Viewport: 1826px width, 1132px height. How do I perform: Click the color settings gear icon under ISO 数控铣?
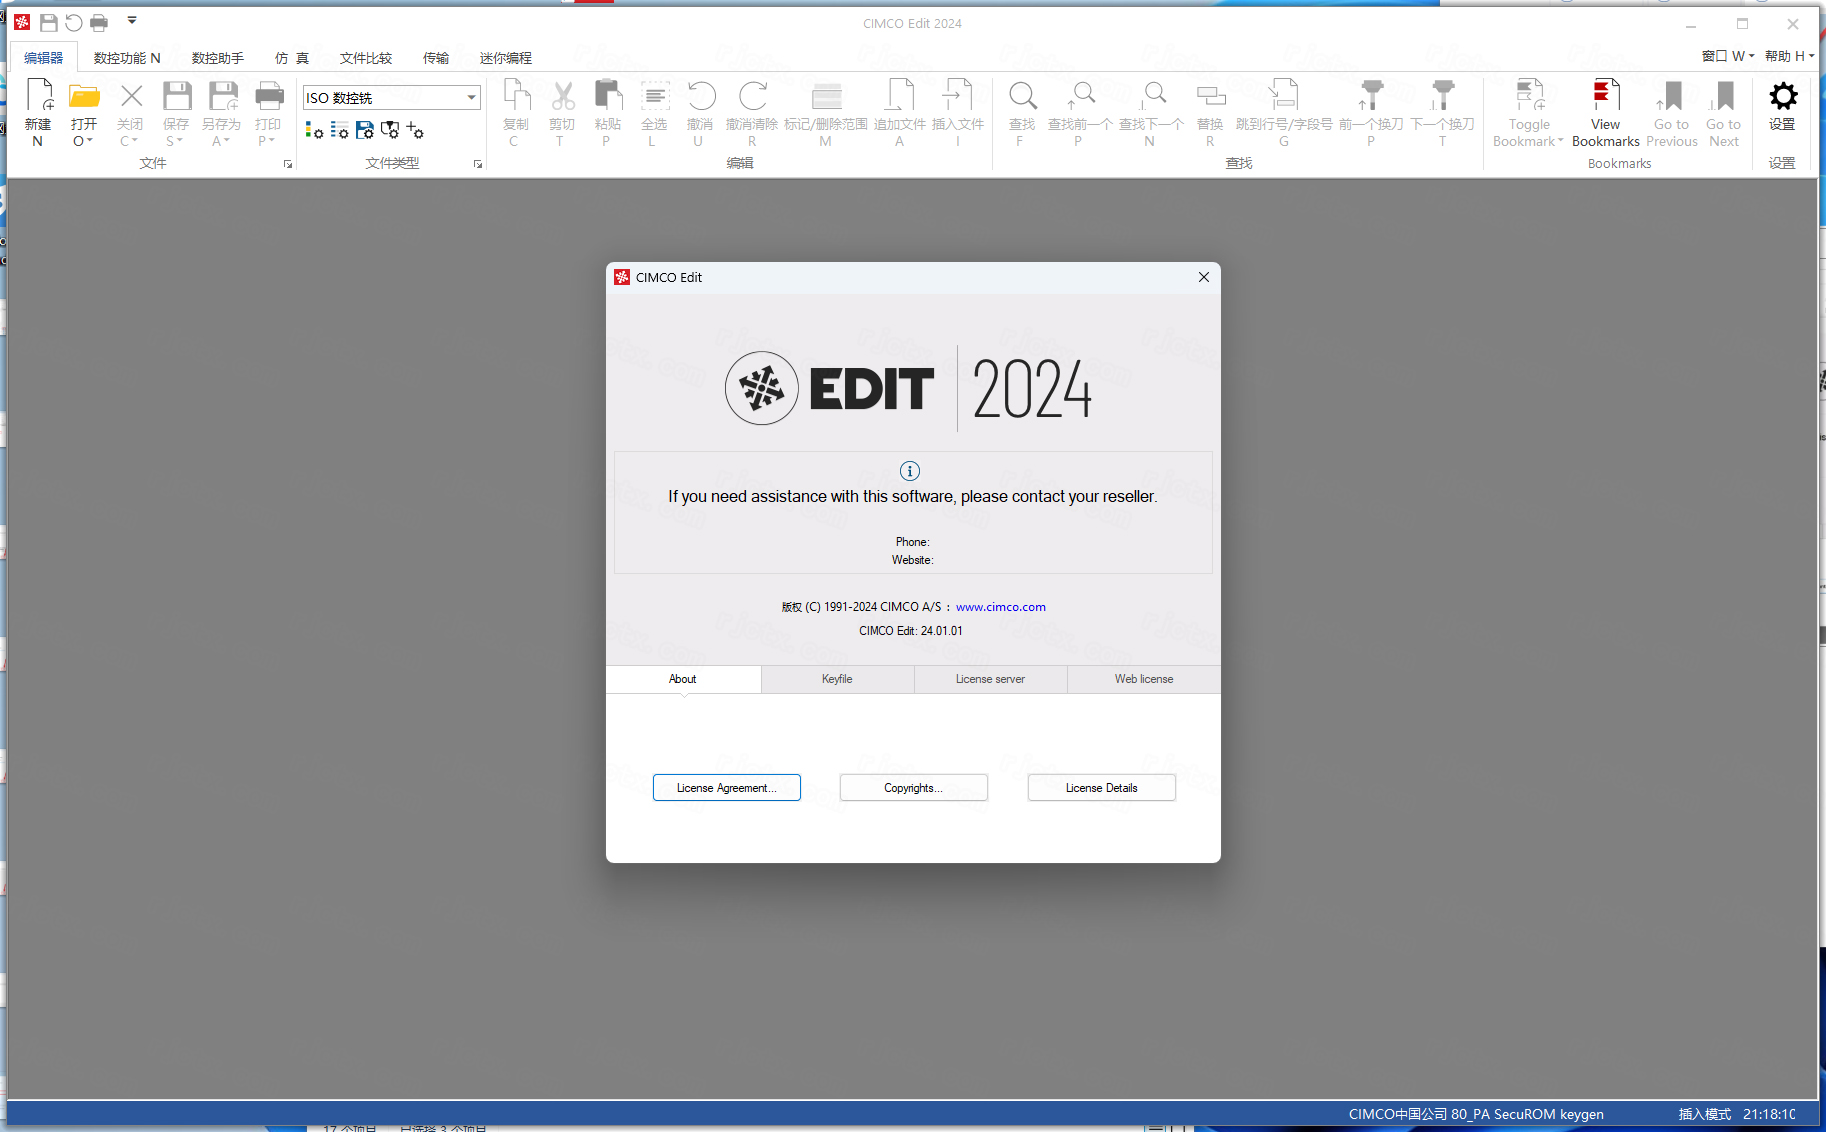point(314,130)
